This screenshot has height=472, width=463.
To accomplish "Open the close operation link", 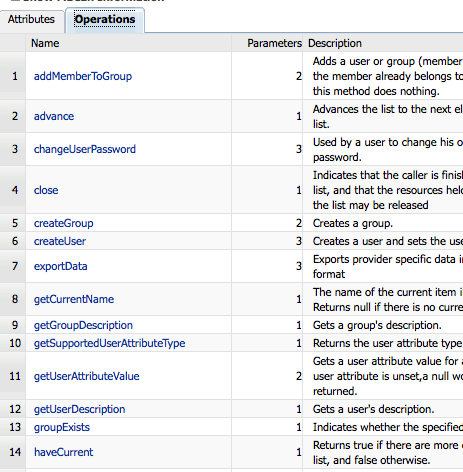I will [x=46, y=190].
